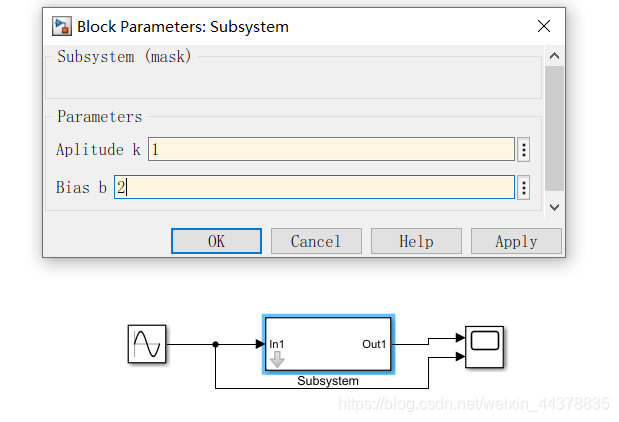
Task: Open options menu for Aplitude k
Action: [x=523, y=150]
